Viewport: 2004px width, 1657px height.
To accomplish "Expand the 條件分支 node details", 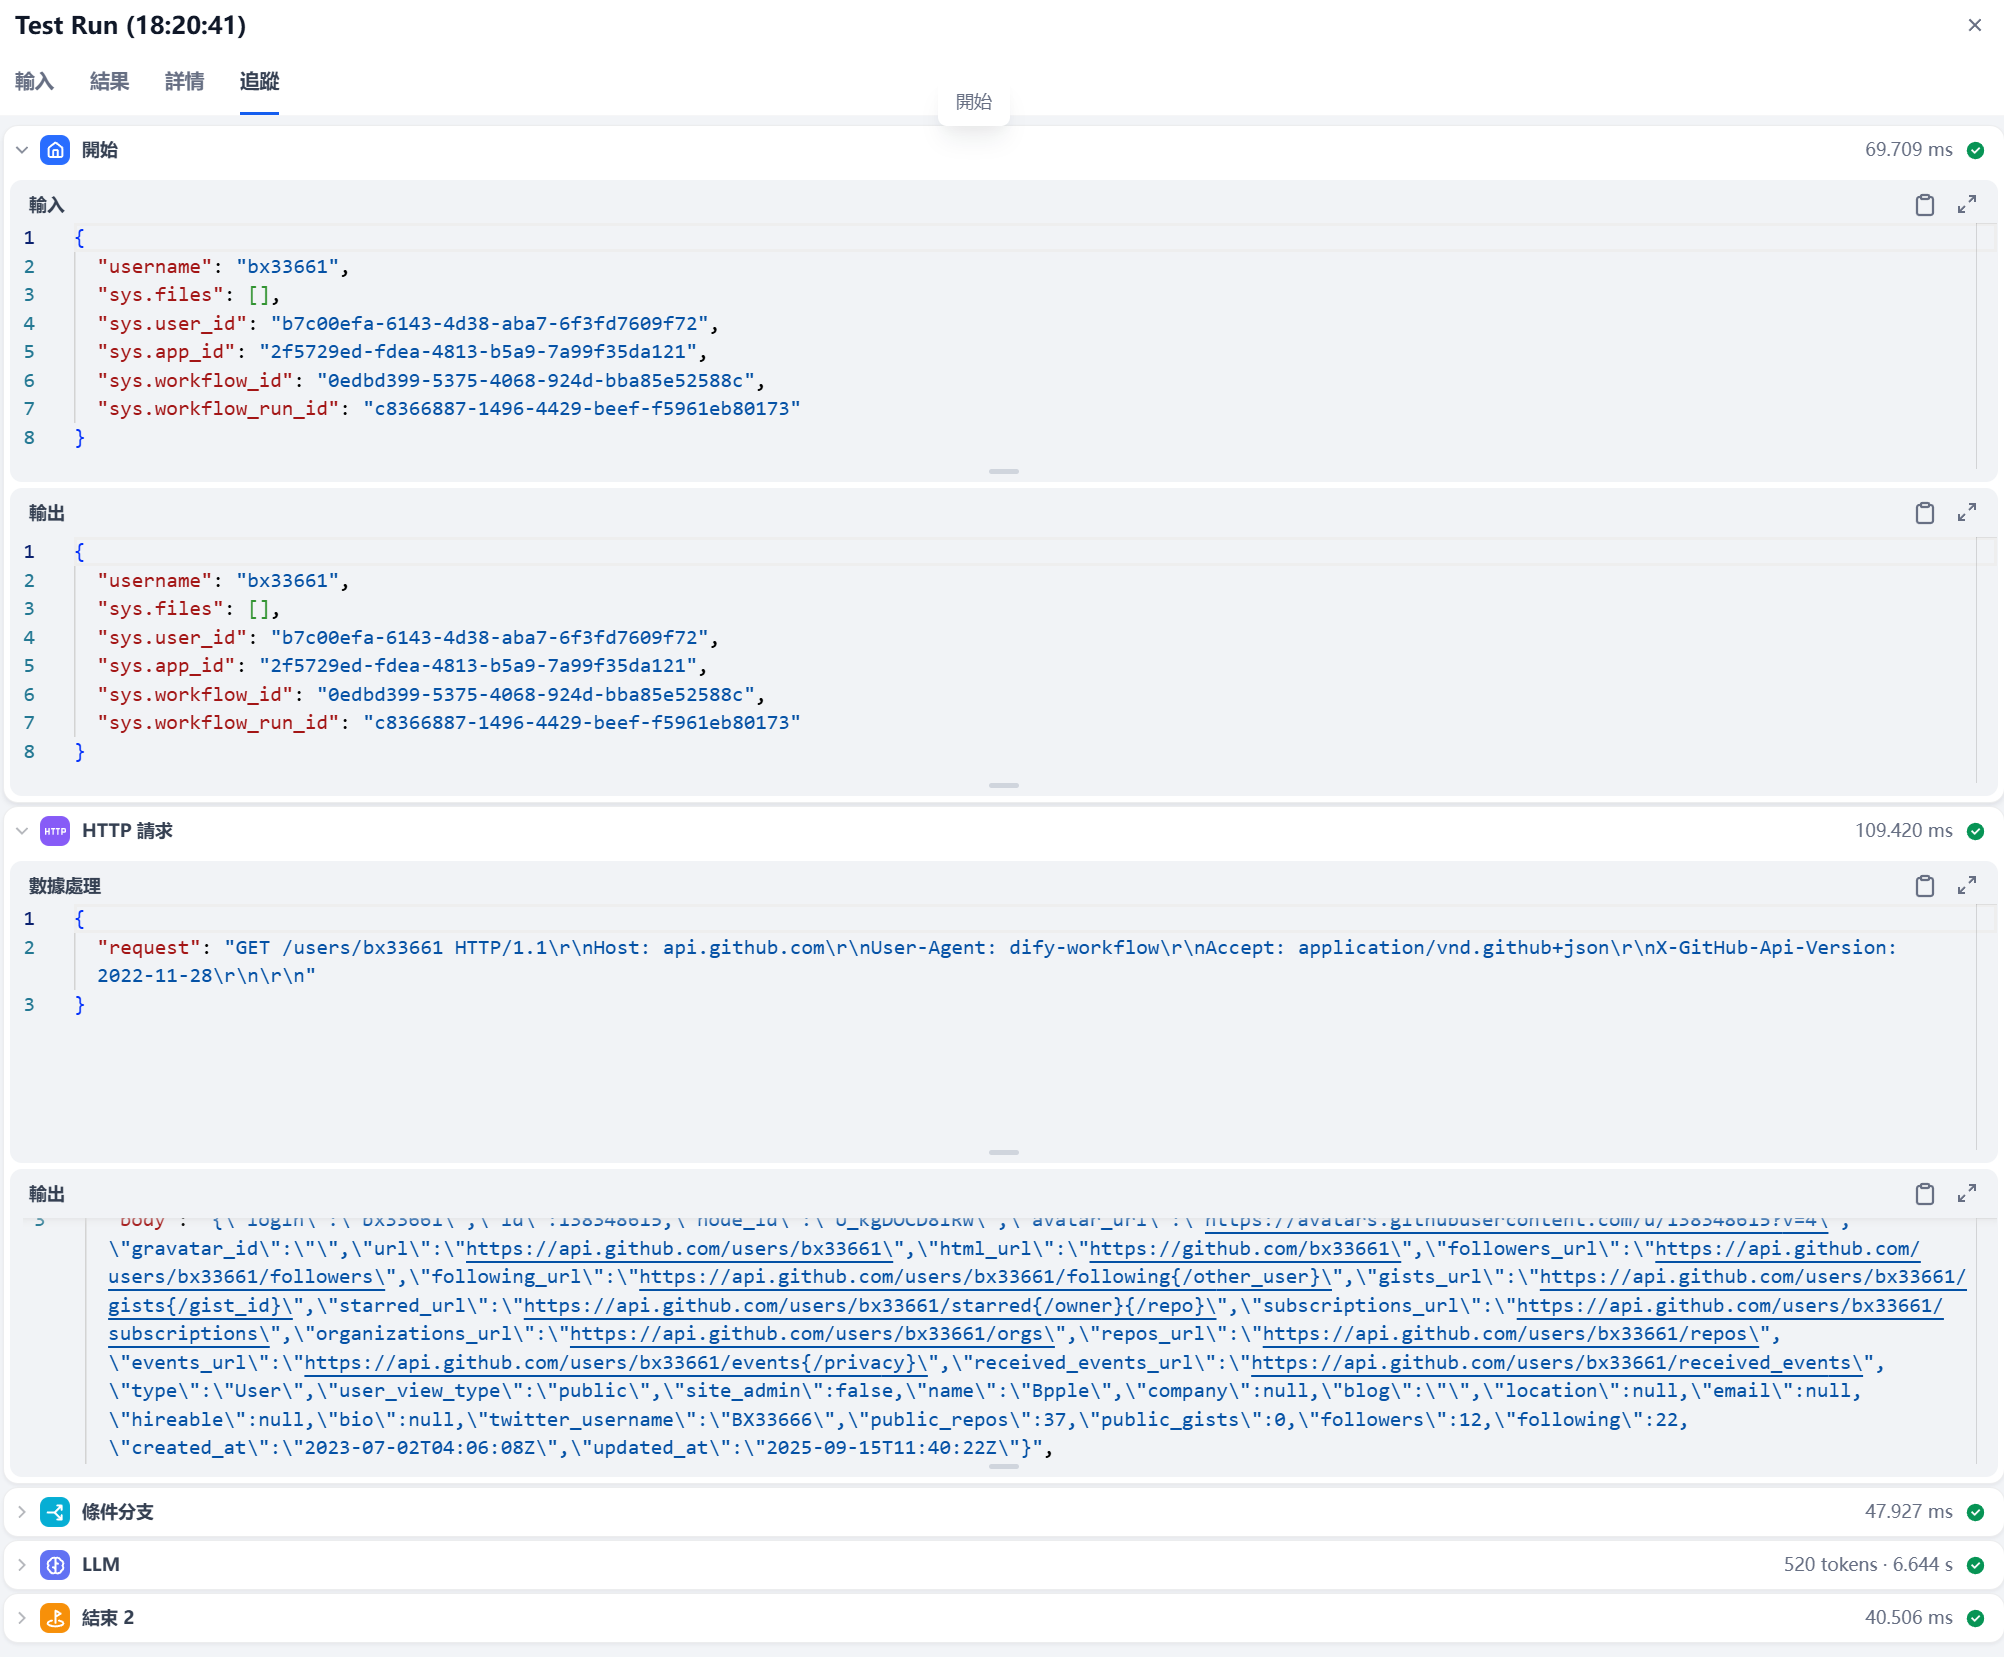I will 22,1512.
